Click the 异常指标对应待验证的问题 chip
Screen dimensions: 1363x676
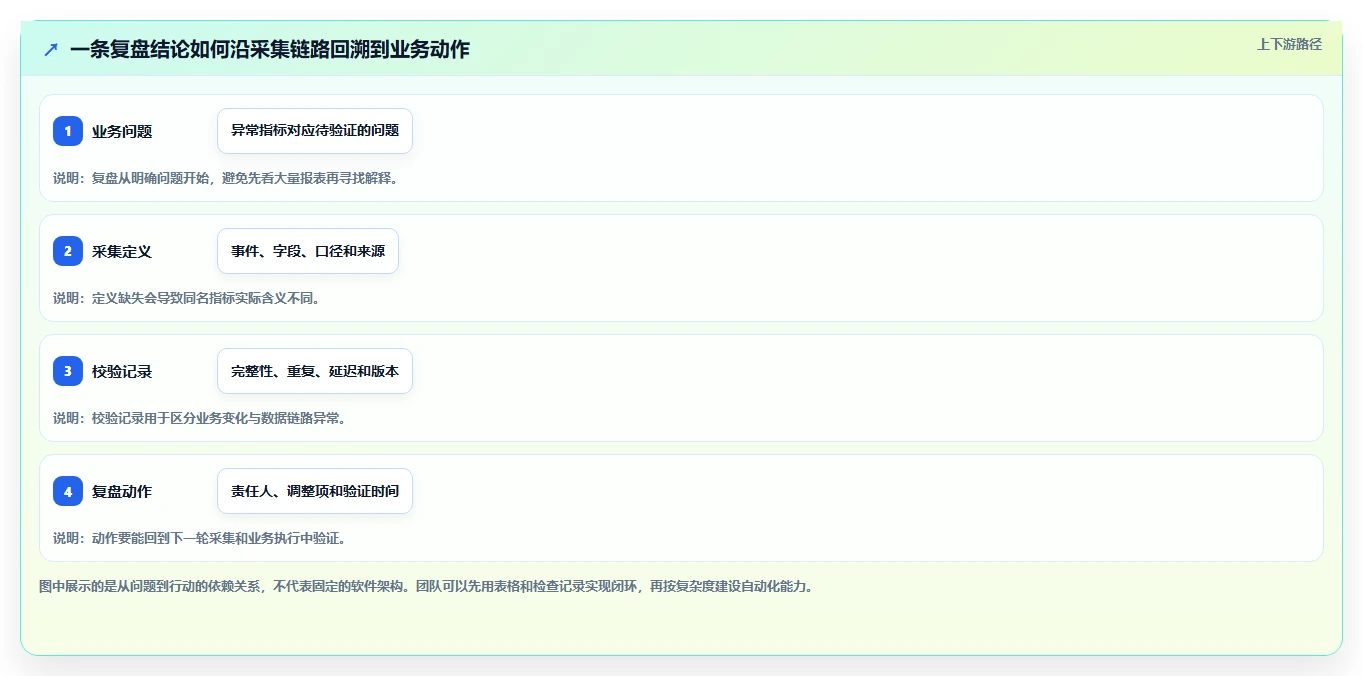(x=315, y=131)
